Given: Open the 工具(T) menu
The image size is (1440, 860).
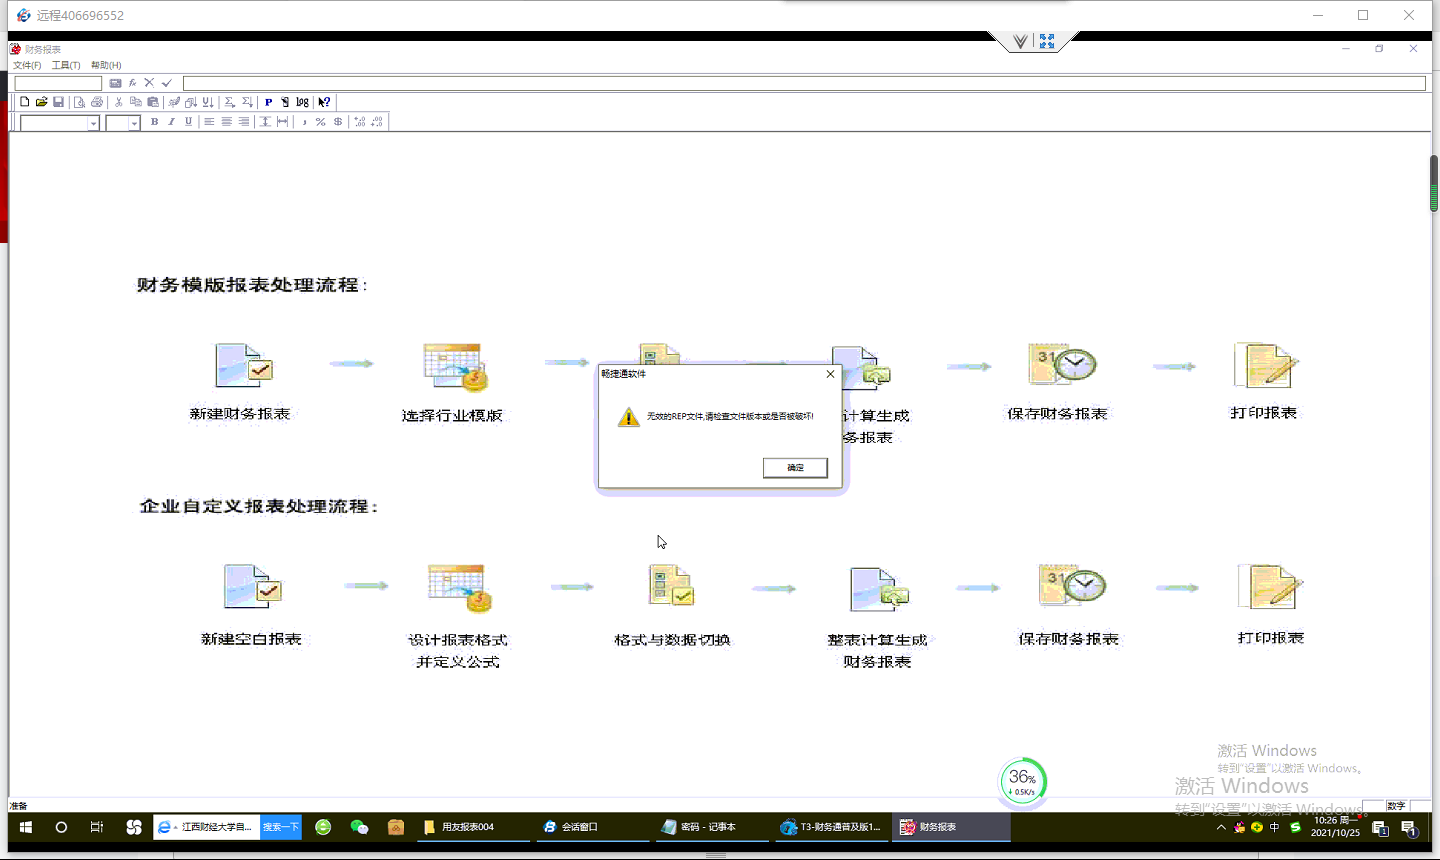Looking at the screenshot, I should click(66, 65).
